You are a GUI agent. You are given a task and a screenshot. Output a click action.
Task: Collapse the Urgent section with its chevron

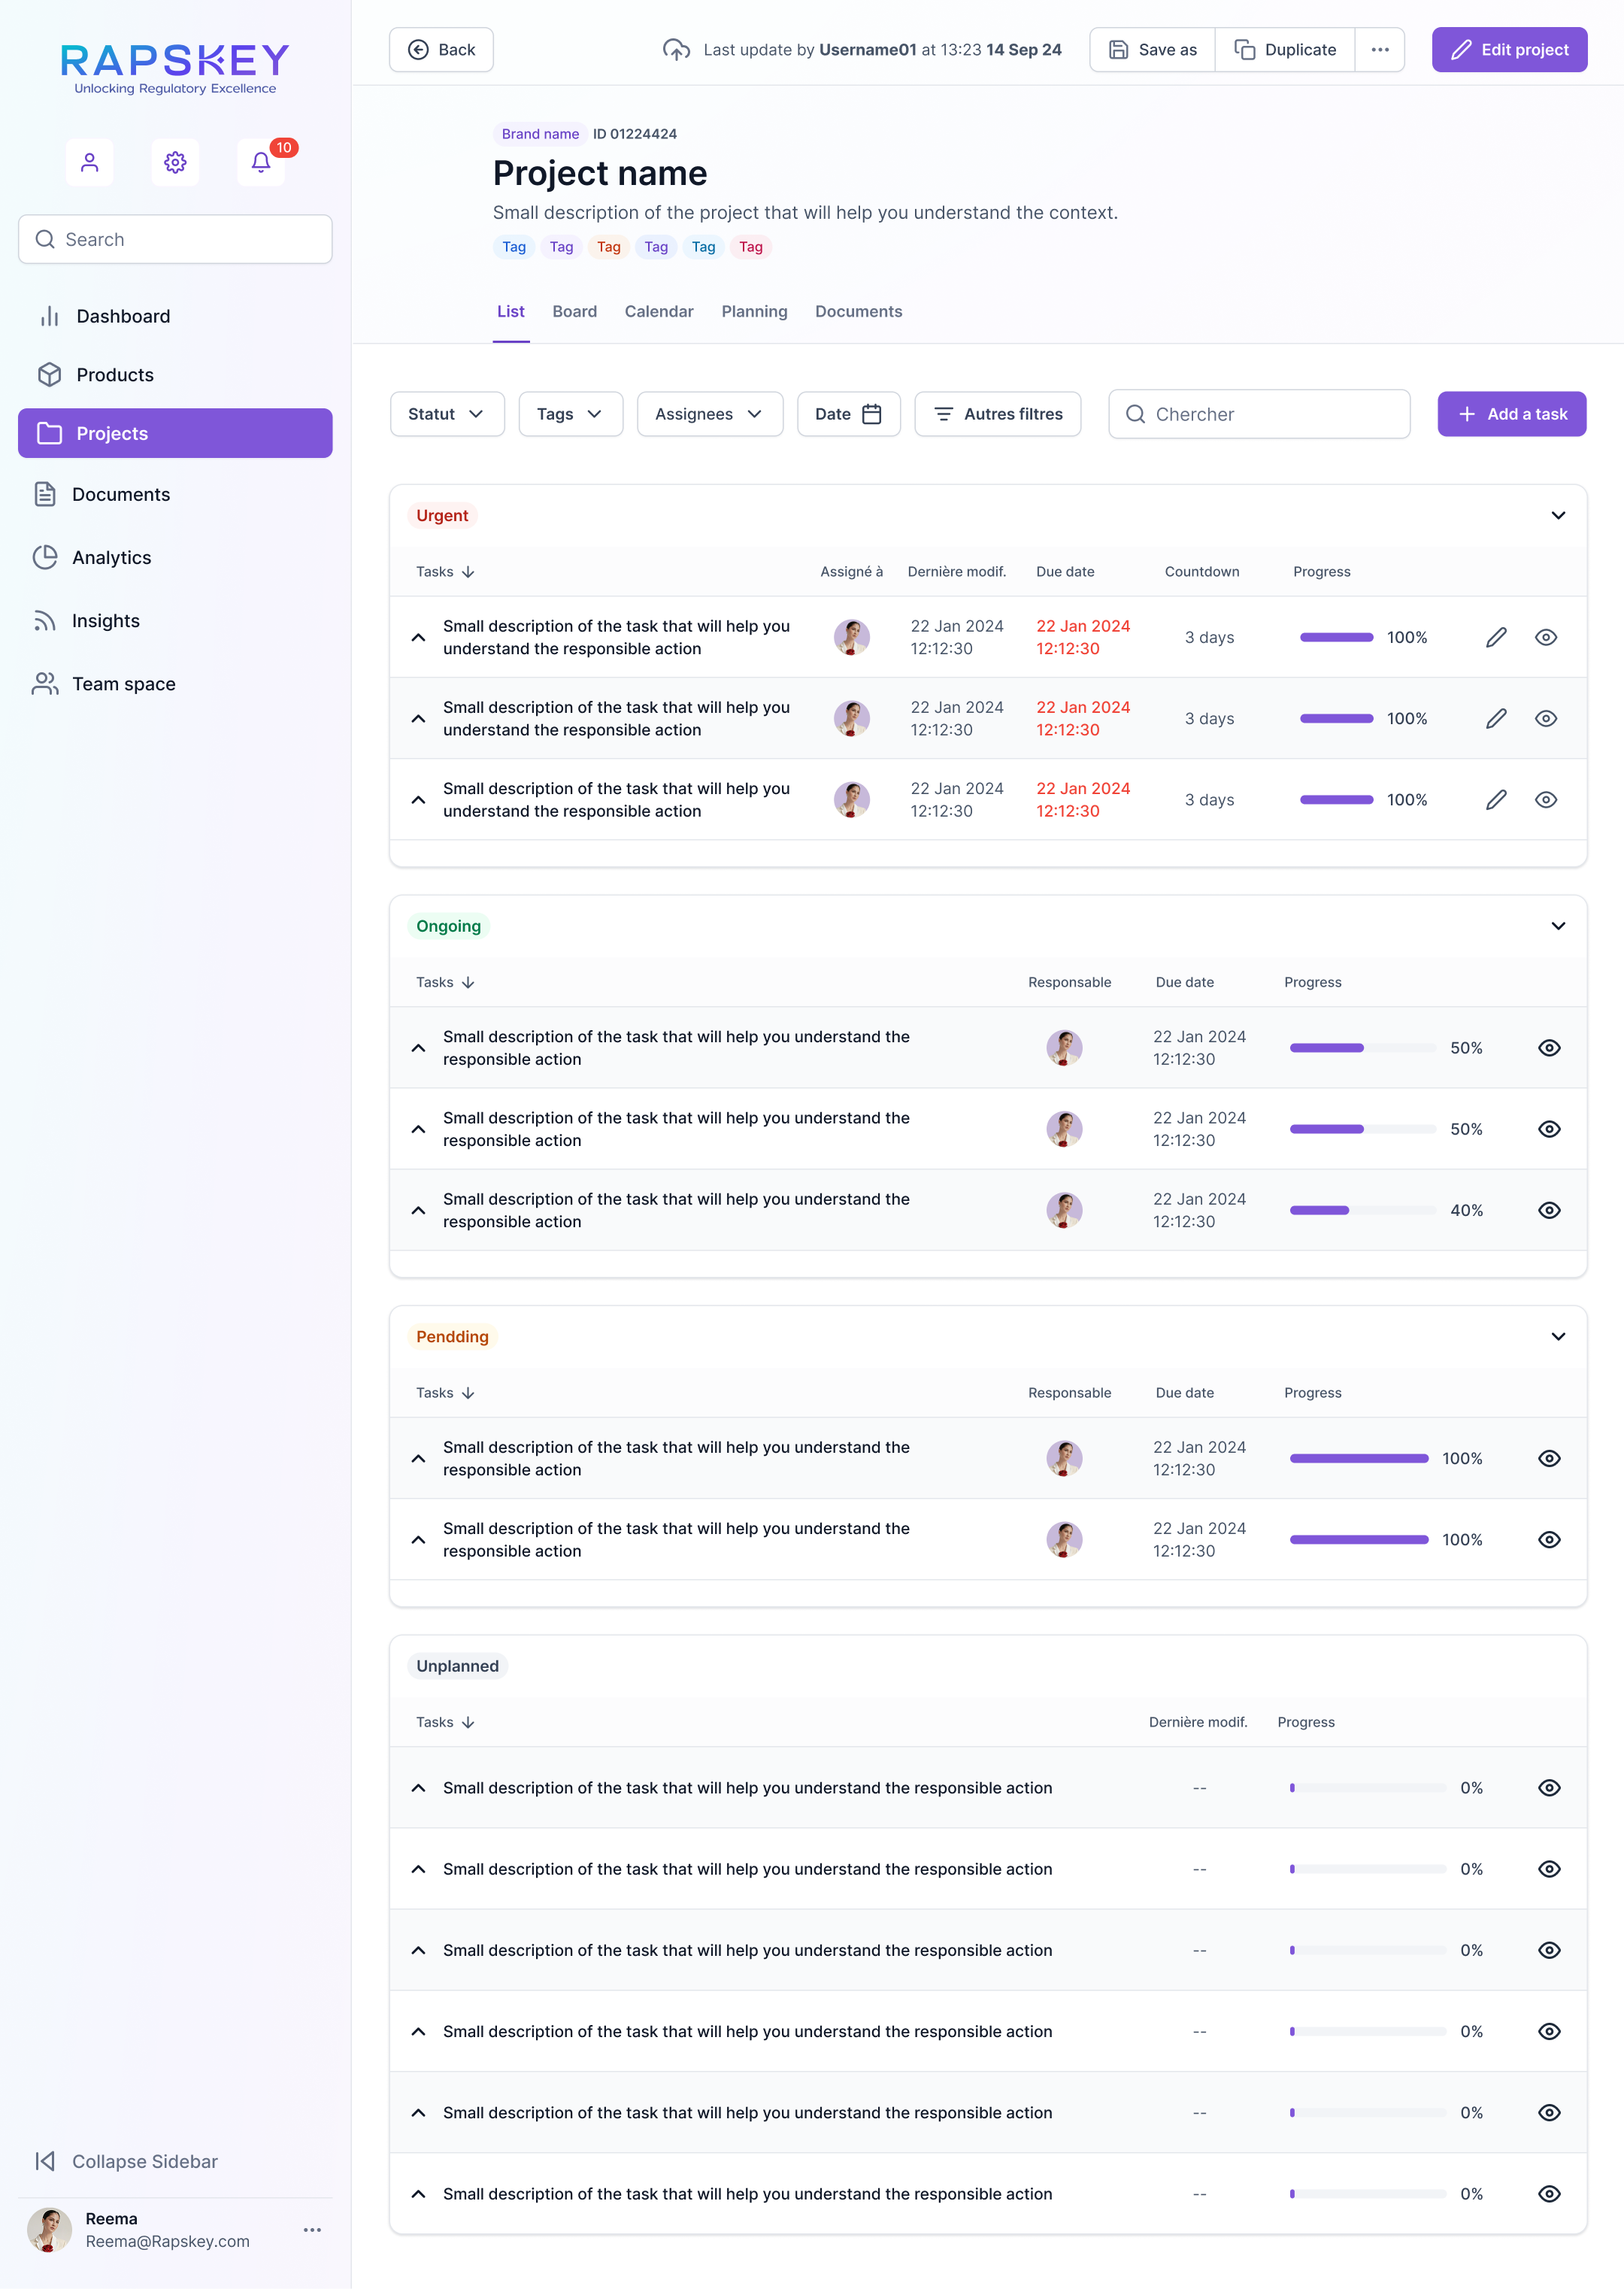tap(1558, 515)
